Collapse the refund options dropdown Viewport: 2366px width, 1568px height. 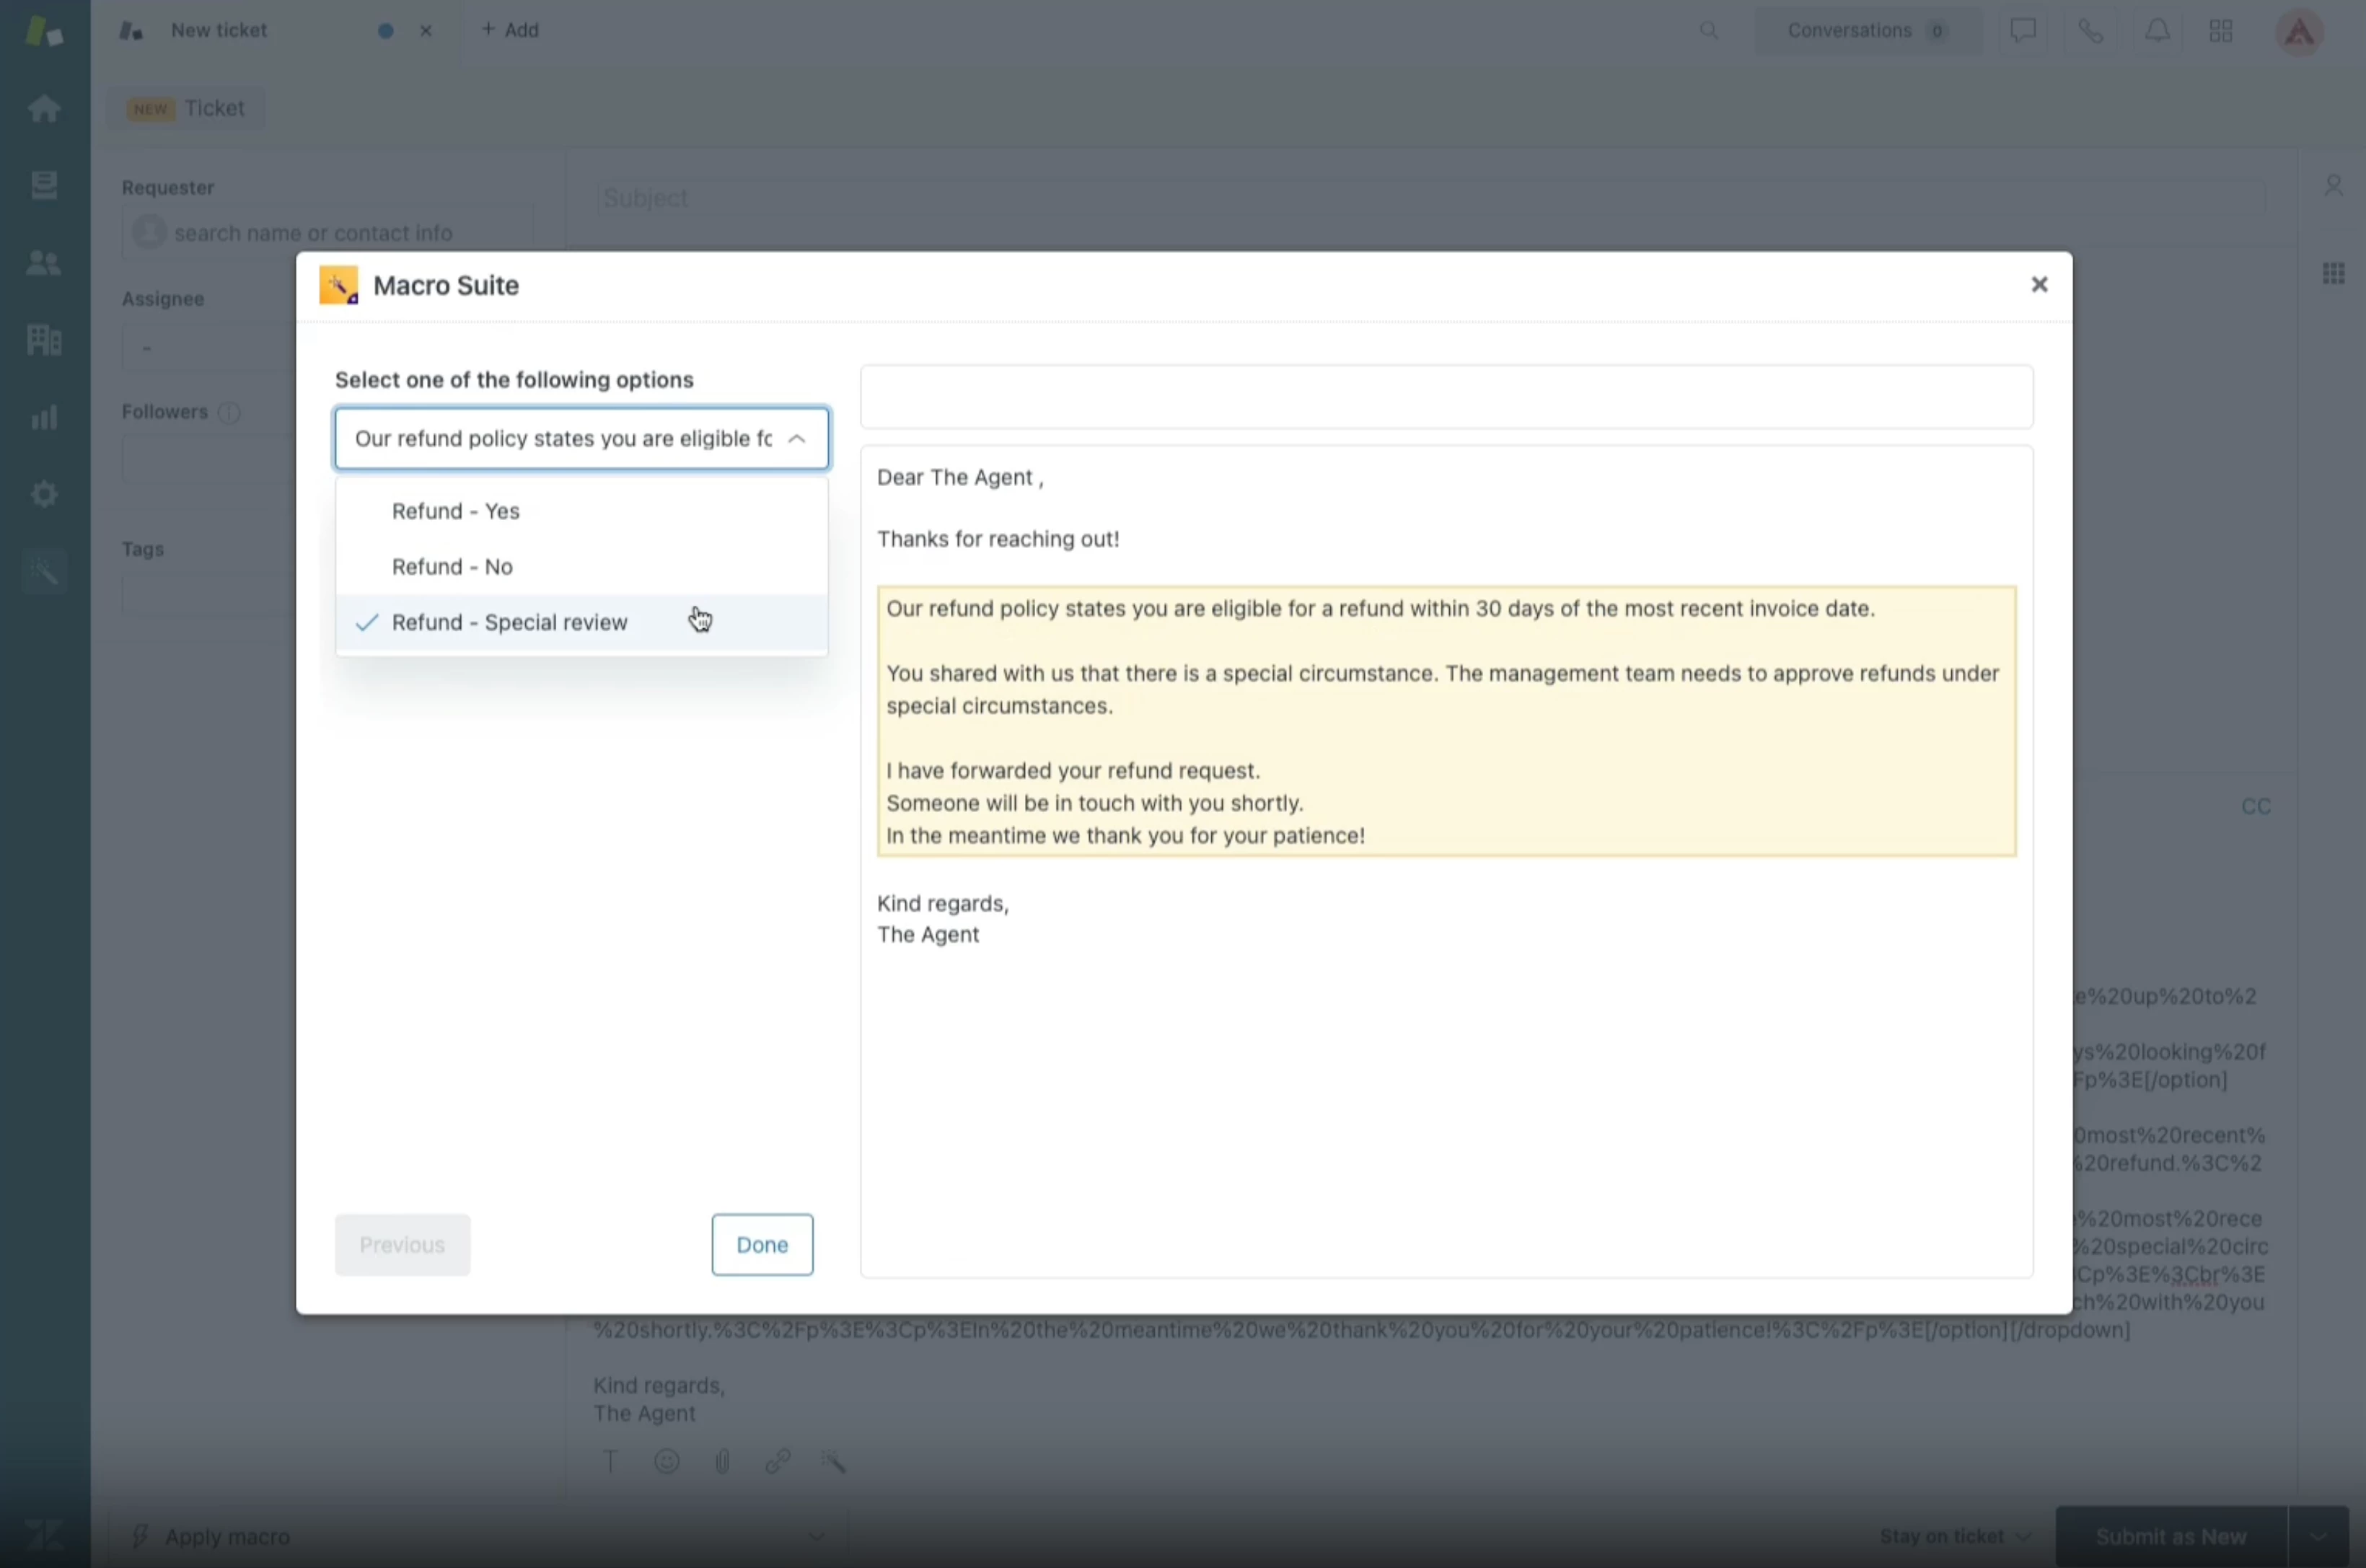pyautogui.click(x=796, y=439)
